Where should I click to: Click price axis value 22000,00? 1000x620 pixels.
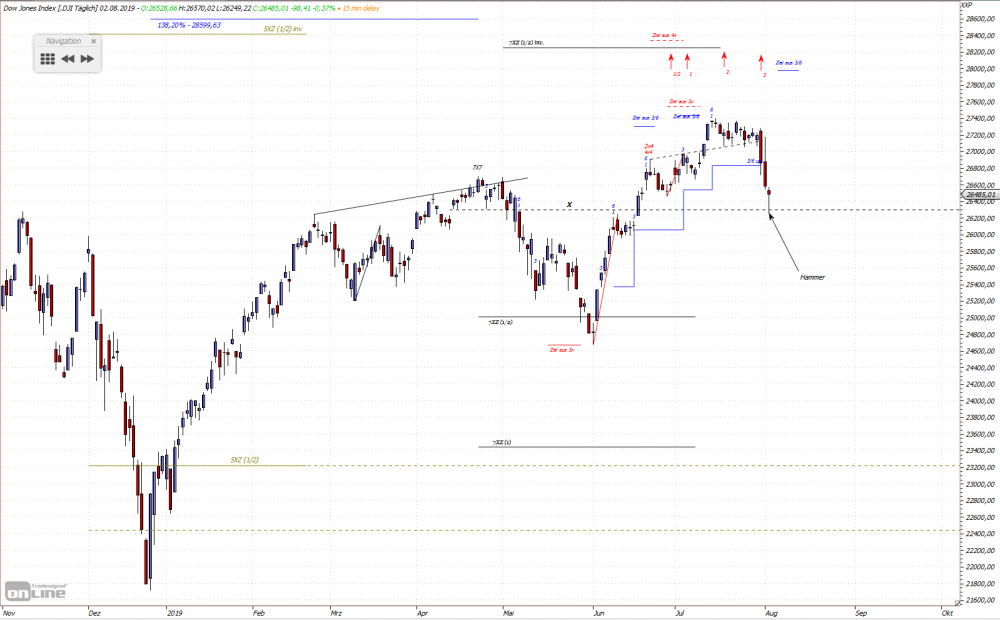tap(981, 567)
